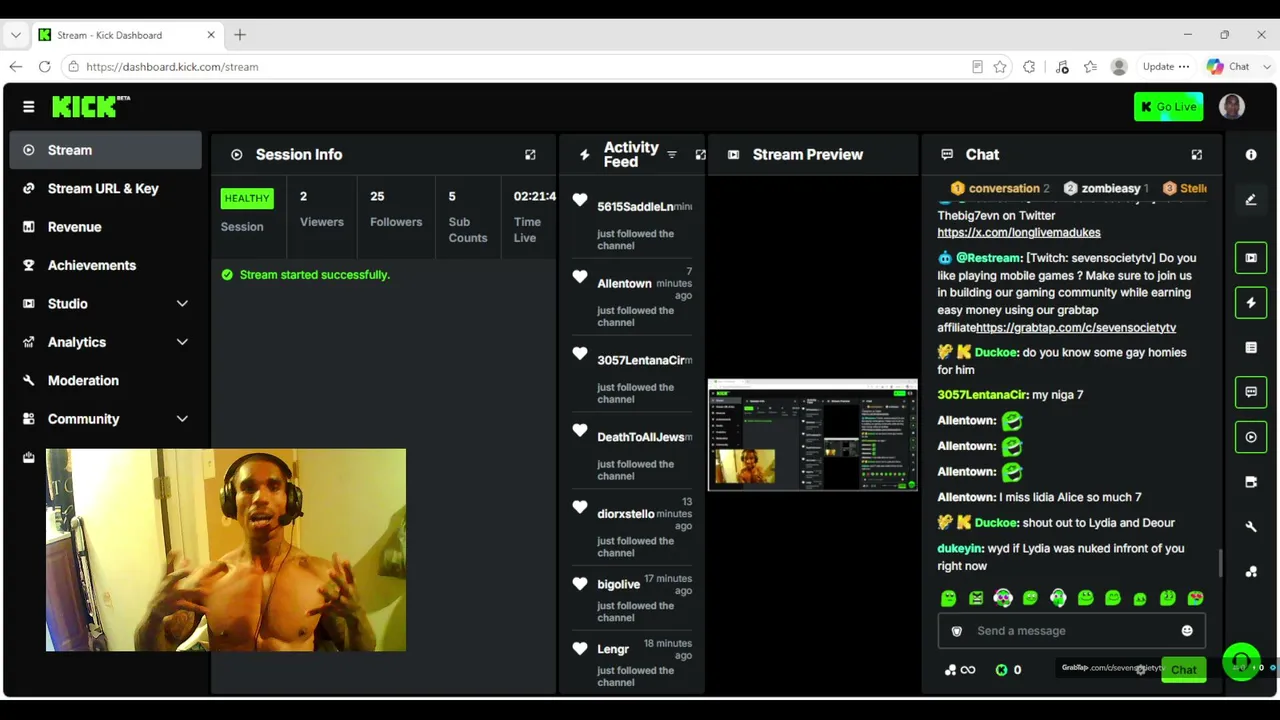Open Stream URL & Key page
The image size is (1280, 720).
[x=106, y=189]
